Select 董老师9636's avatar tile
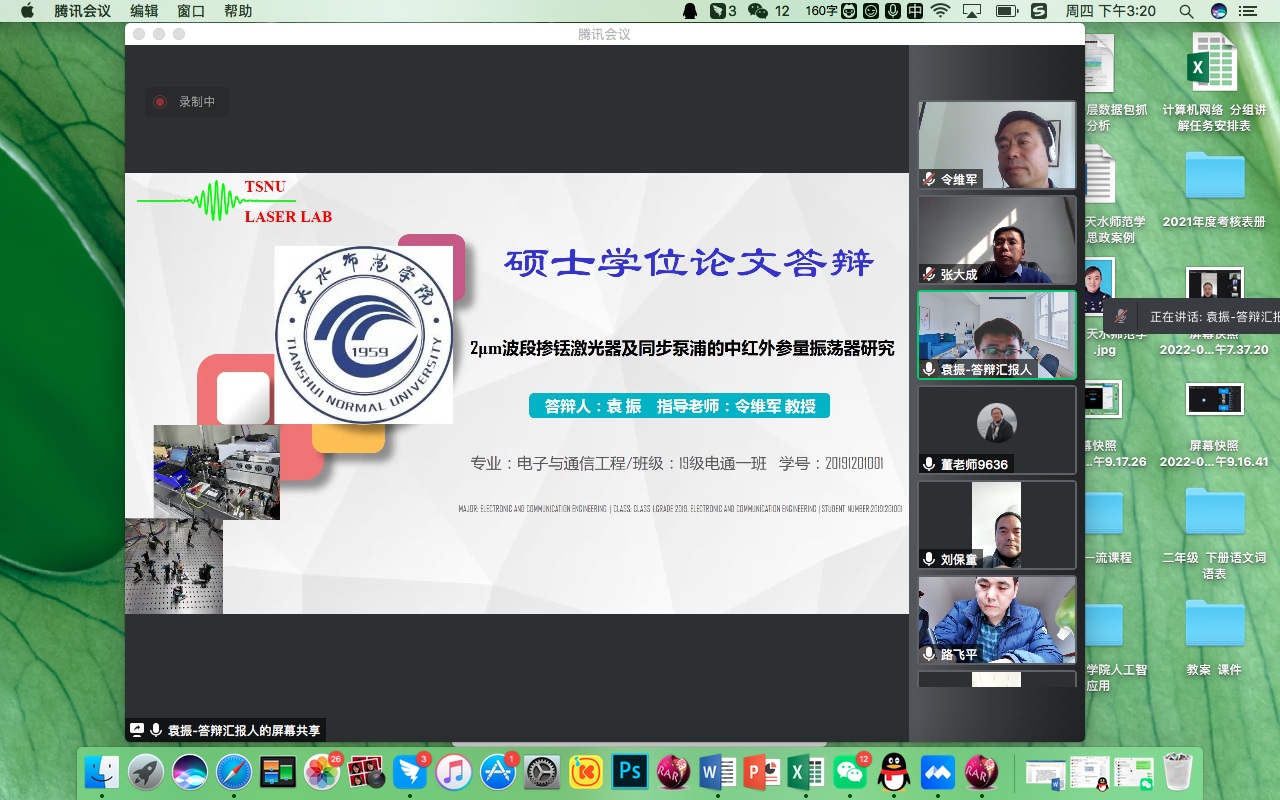The width and height of the screenshot is (1280, 800). (997, 430)
